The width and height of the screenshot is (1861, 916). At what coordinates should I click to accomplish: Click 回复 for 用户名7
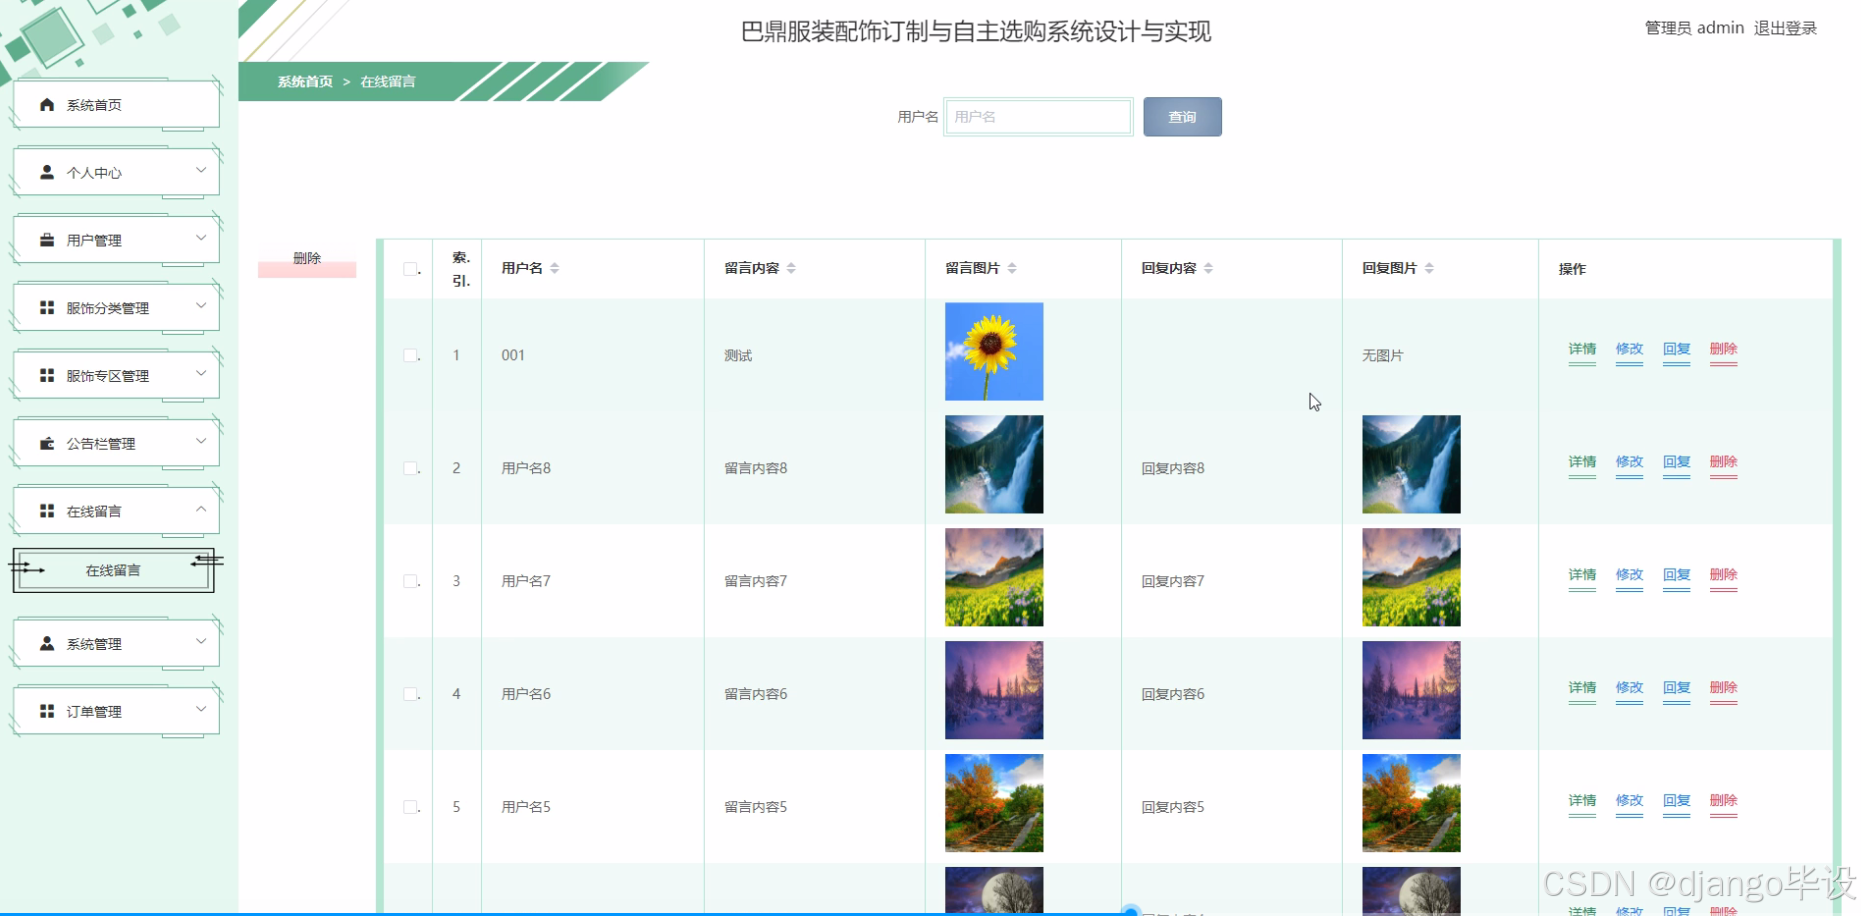coord(1676,575)
